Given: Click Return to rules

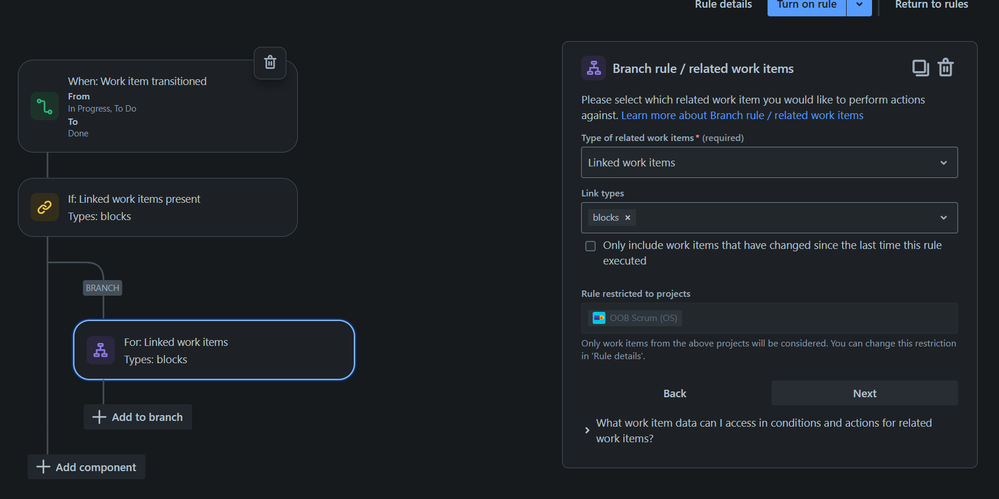Looking at the screenshot, I should pos(931,5).
